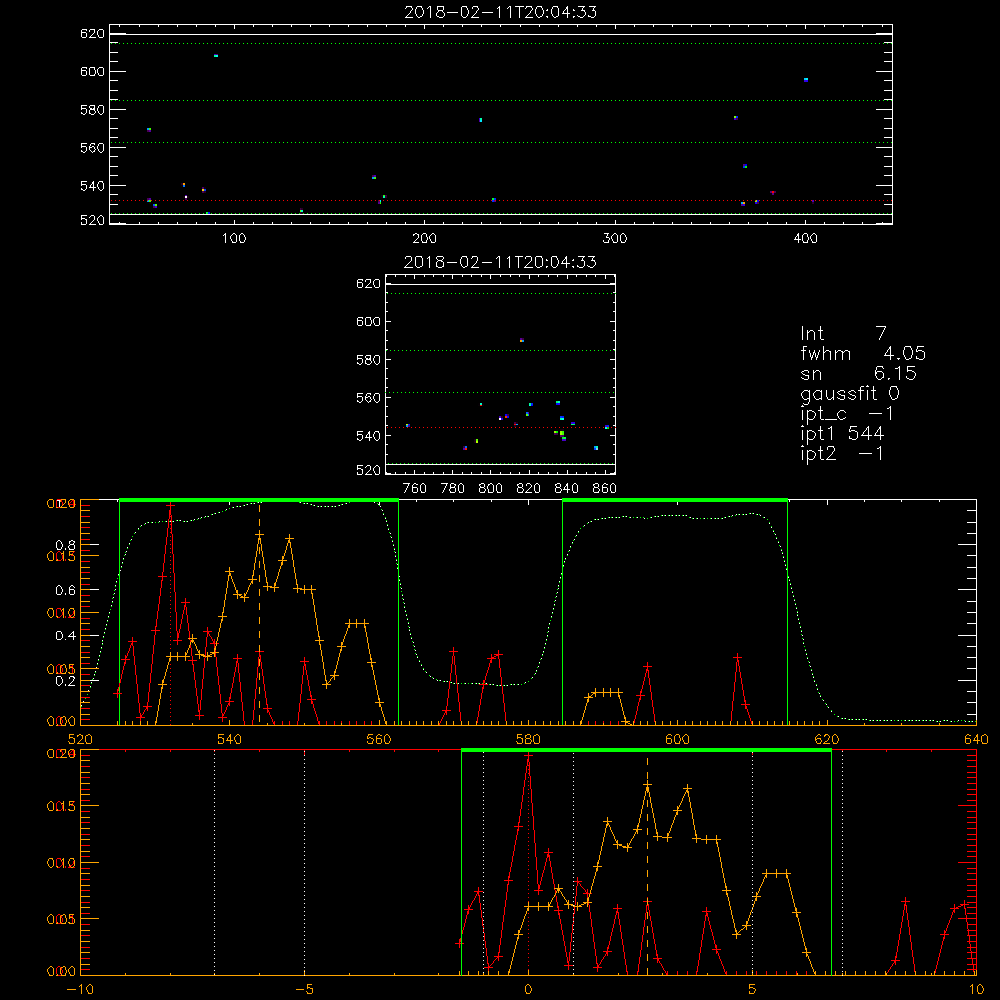This screenshot has height=1000, width=1000.
Task: Click the 'ipt2 -1' readout text
Action: click(x=842, y=453)
